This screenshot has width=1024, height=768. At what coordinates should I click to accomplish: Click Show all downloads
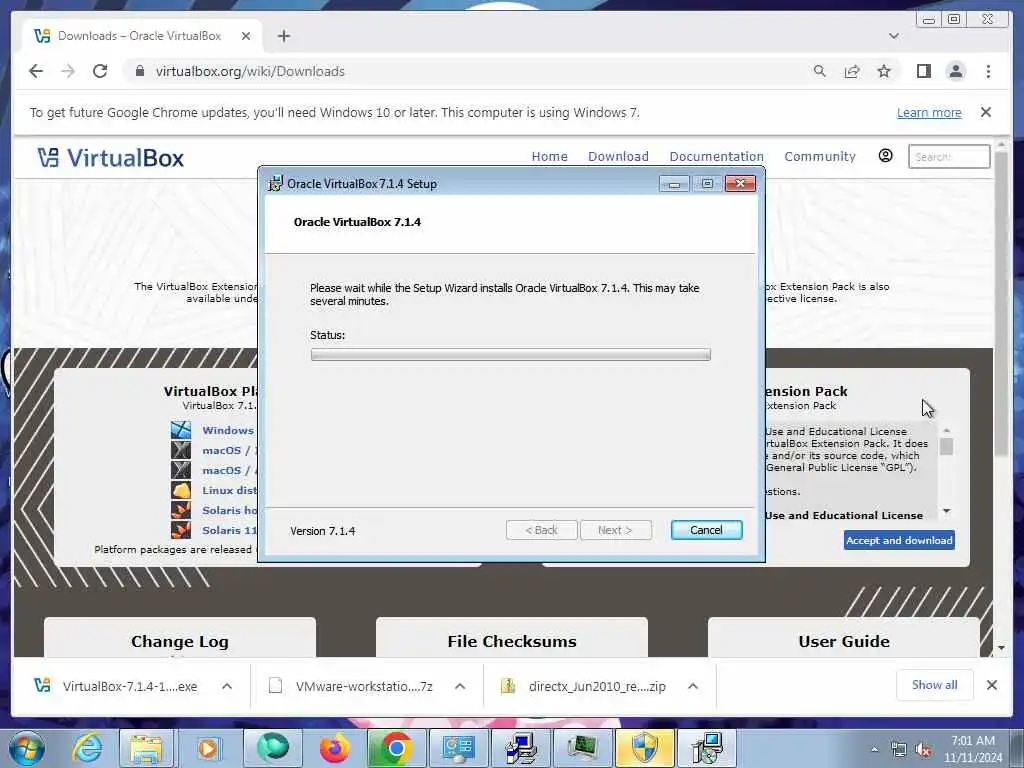coord(935,685)
